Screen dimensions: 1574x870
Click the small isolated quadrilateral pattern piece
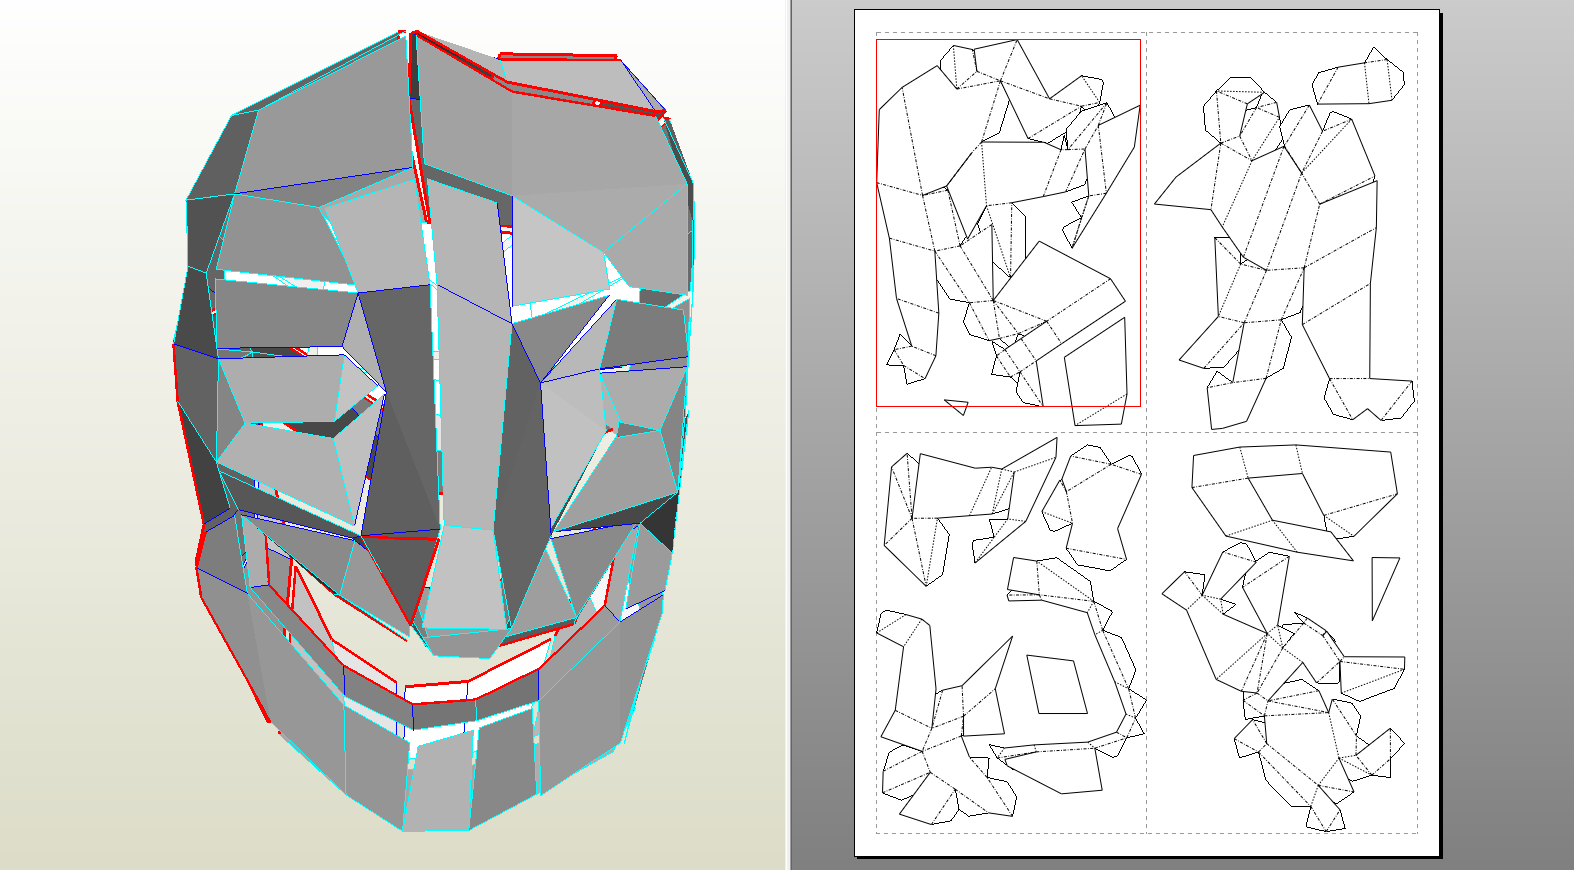(1057, 685)
